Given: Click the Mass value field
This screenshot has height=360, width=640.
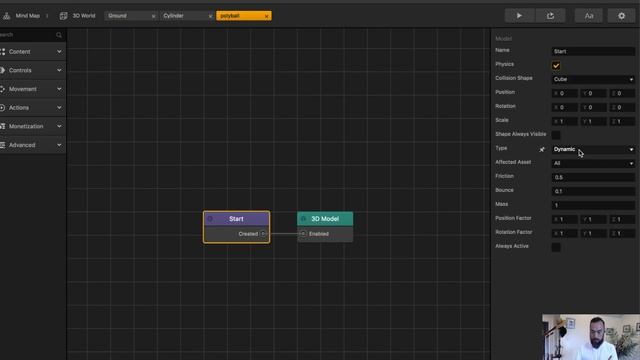Looking at the screenshot, I should [593, 205].
